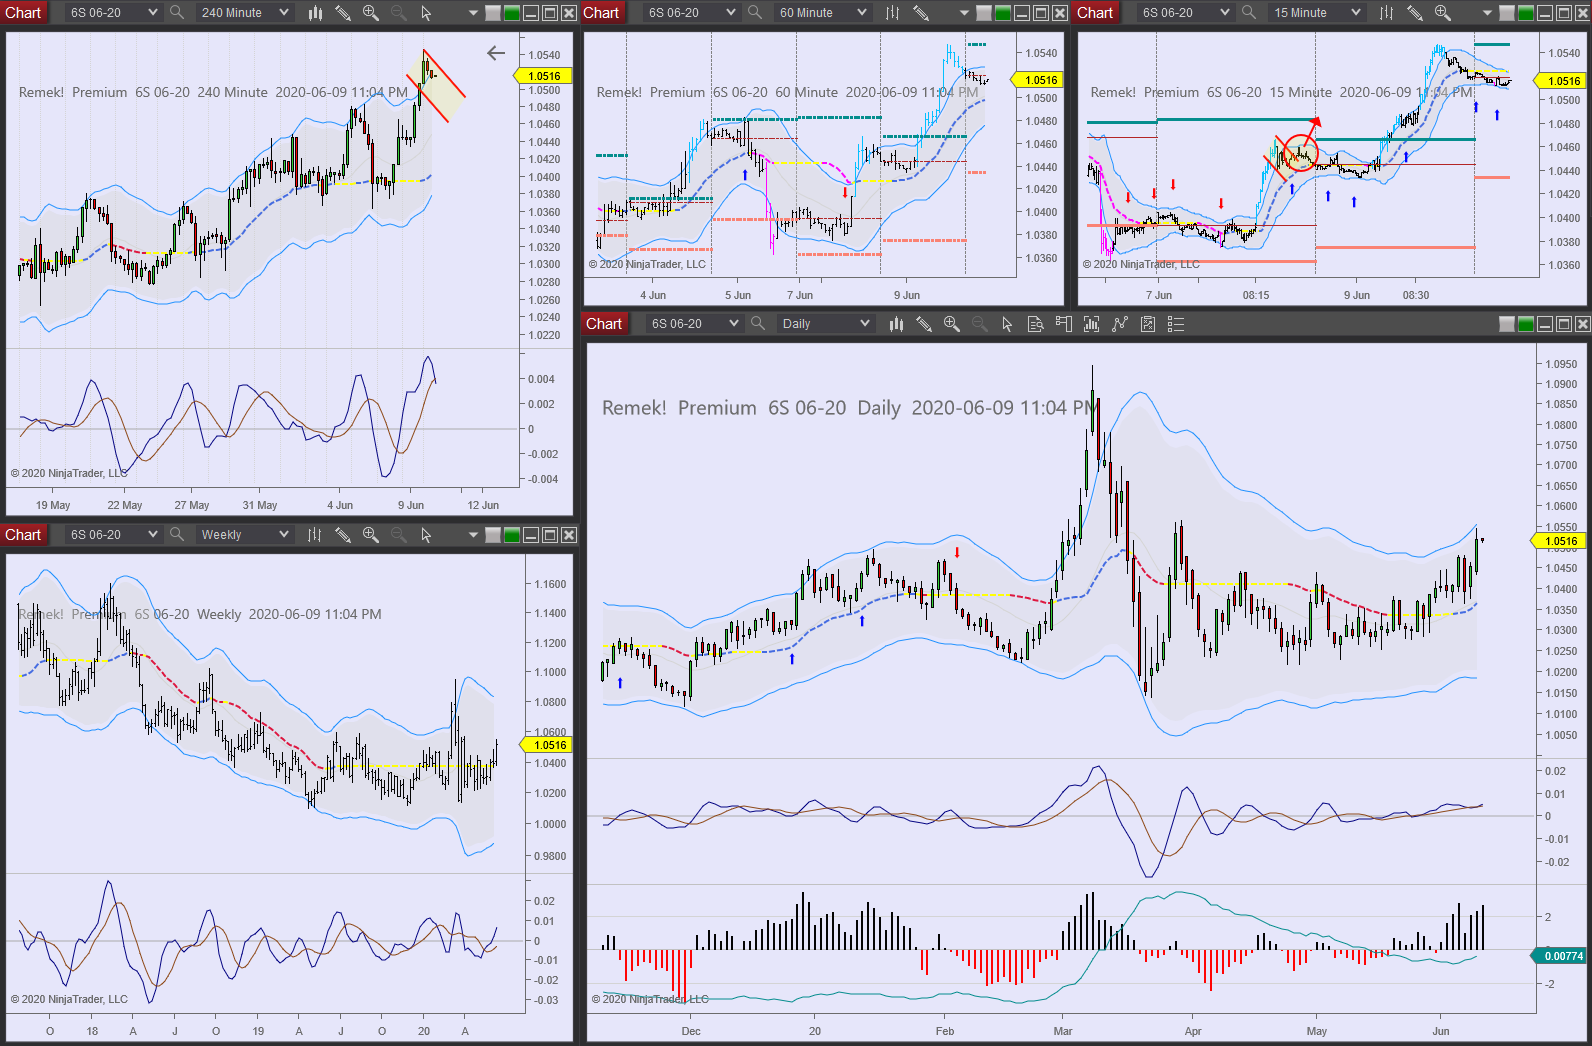Expand toolbar overflow arrow in 60 Minute chart

click(964, 13)
